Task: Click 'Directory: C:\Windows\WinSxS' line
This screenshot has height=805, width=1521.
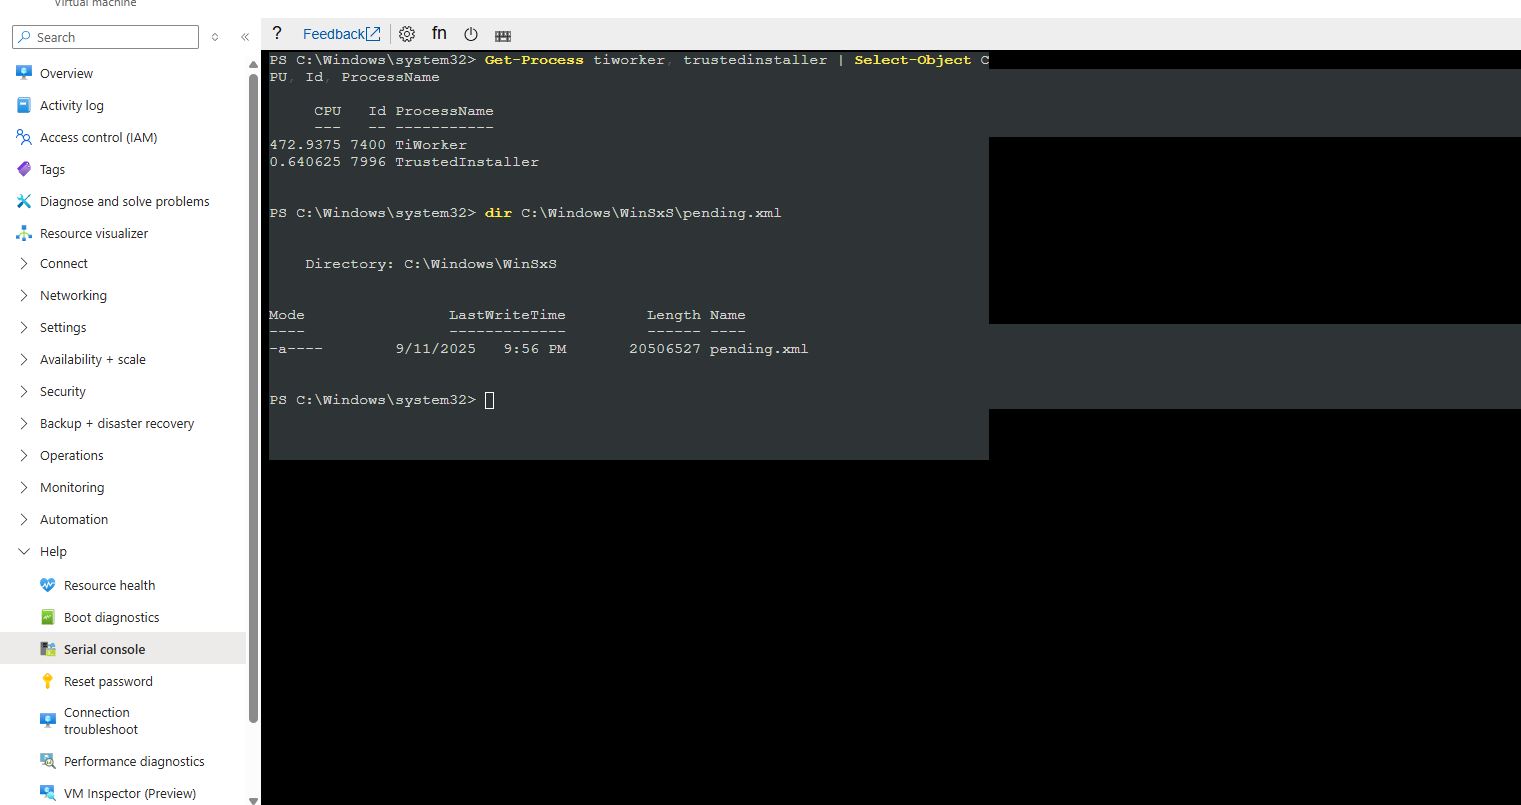Action: pyautogui.click(x=431, y=264)
